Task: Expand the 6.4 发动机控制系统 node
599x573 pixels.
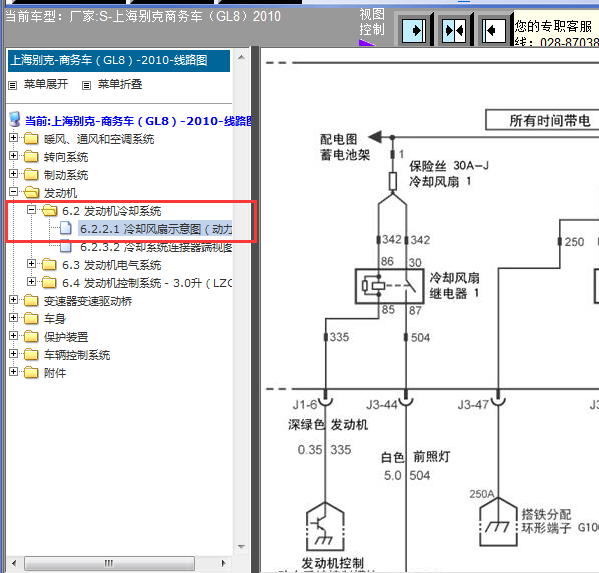Action: tap(31, 282)
